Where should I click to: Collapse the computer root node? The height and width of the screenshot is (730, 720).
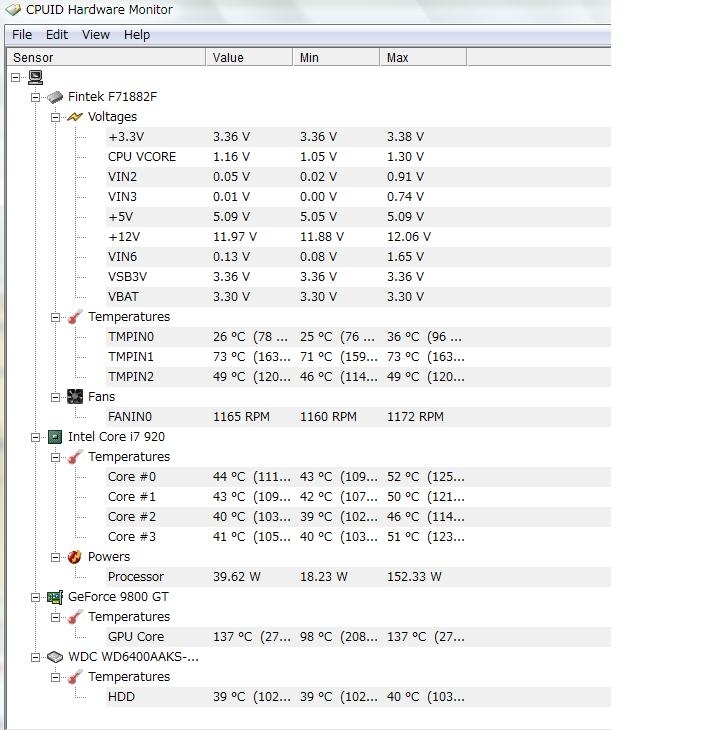tap(15, 78)
